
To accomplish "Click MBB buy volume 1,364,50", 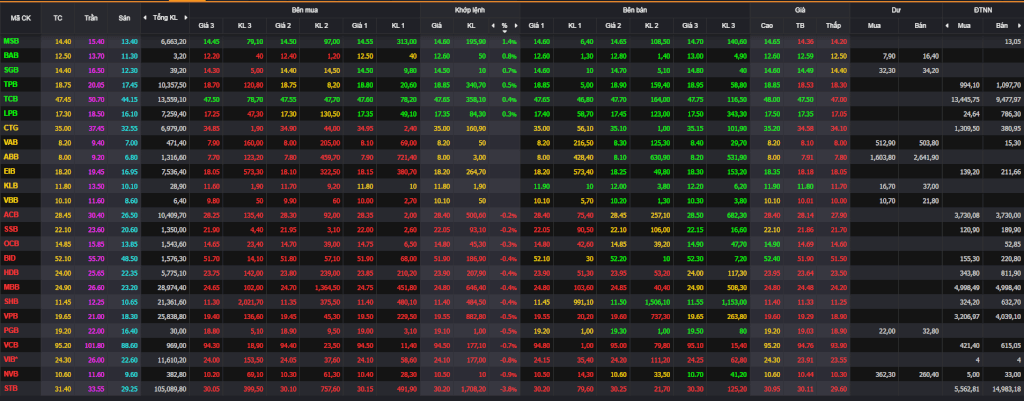I will pos(327,287).
